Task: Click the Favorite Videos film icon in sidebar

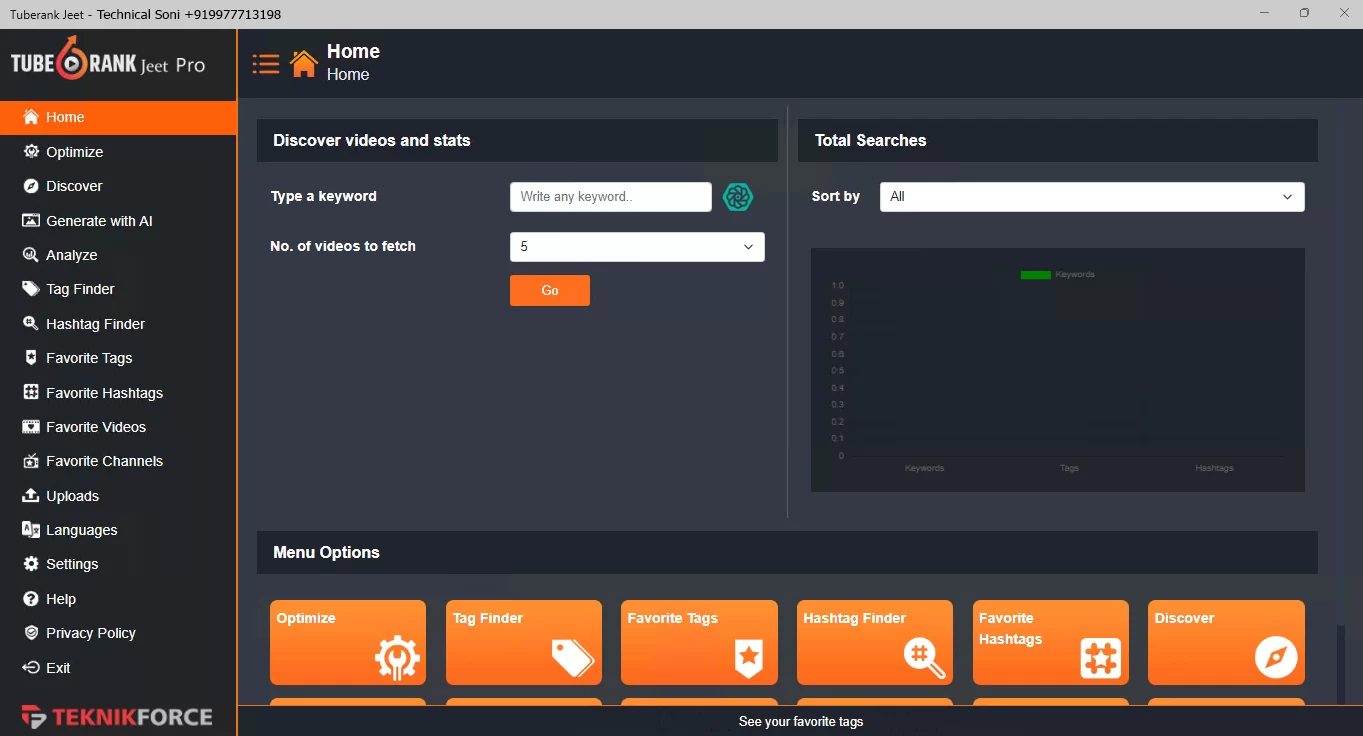Action: click(x=31, y=427)
